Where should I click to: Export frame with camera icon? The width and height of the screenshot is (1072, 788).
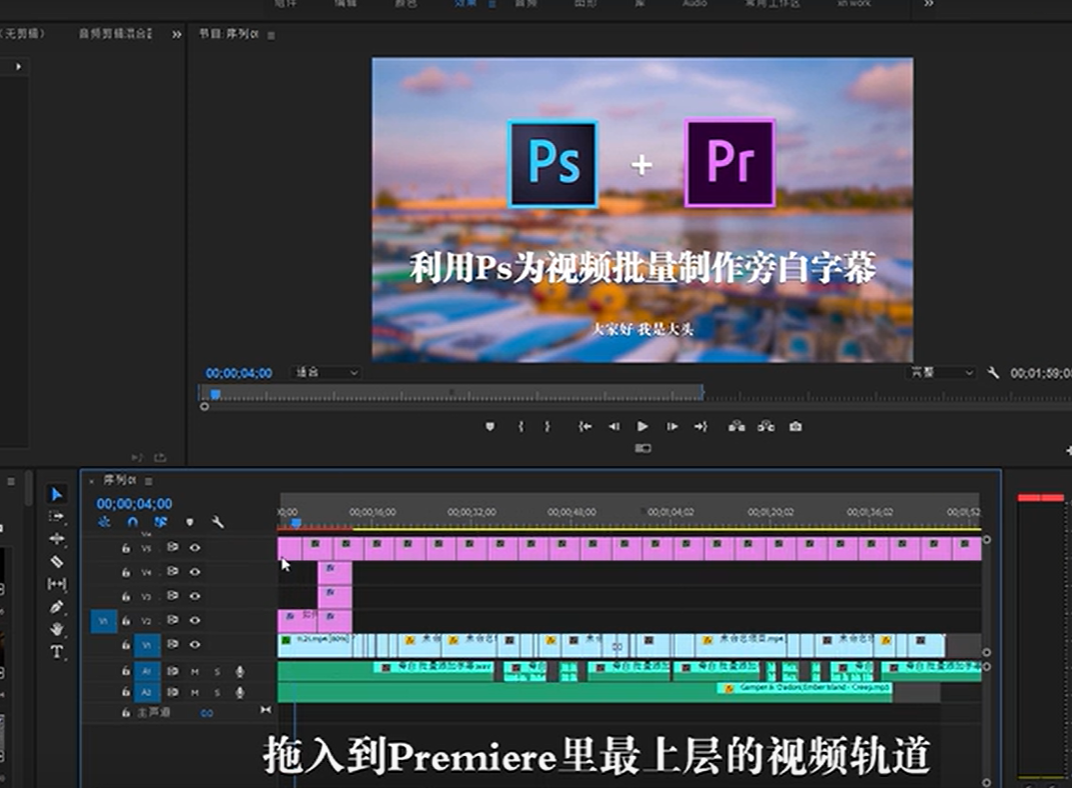[x=795, y=426]
